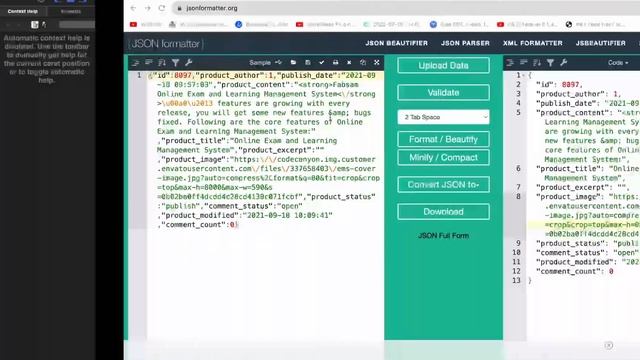The image size is (640, 360).
Task: Click the wrench repair icon in right editor toolbar
Action: [564, 62]
